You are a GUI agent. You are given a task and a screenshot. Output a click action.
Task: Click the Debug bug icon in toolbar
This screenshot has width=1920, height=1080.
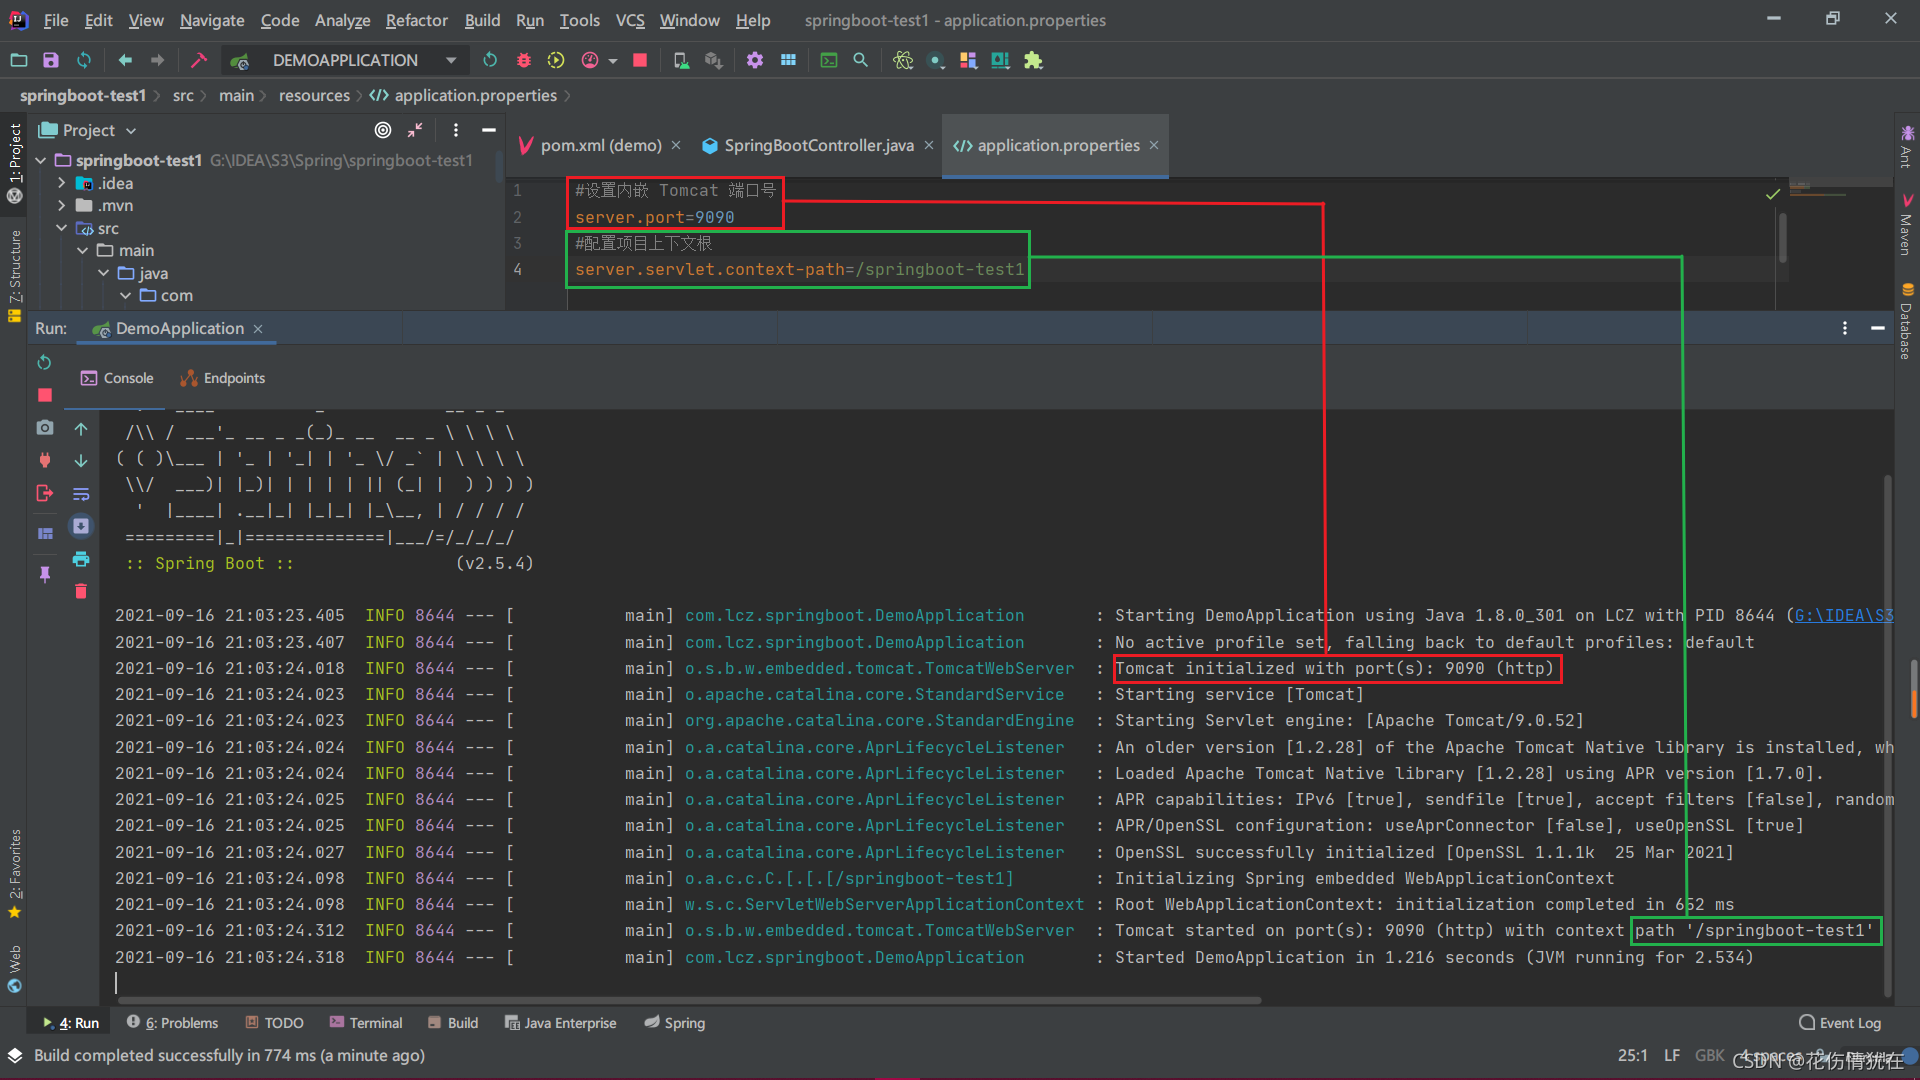523,60
